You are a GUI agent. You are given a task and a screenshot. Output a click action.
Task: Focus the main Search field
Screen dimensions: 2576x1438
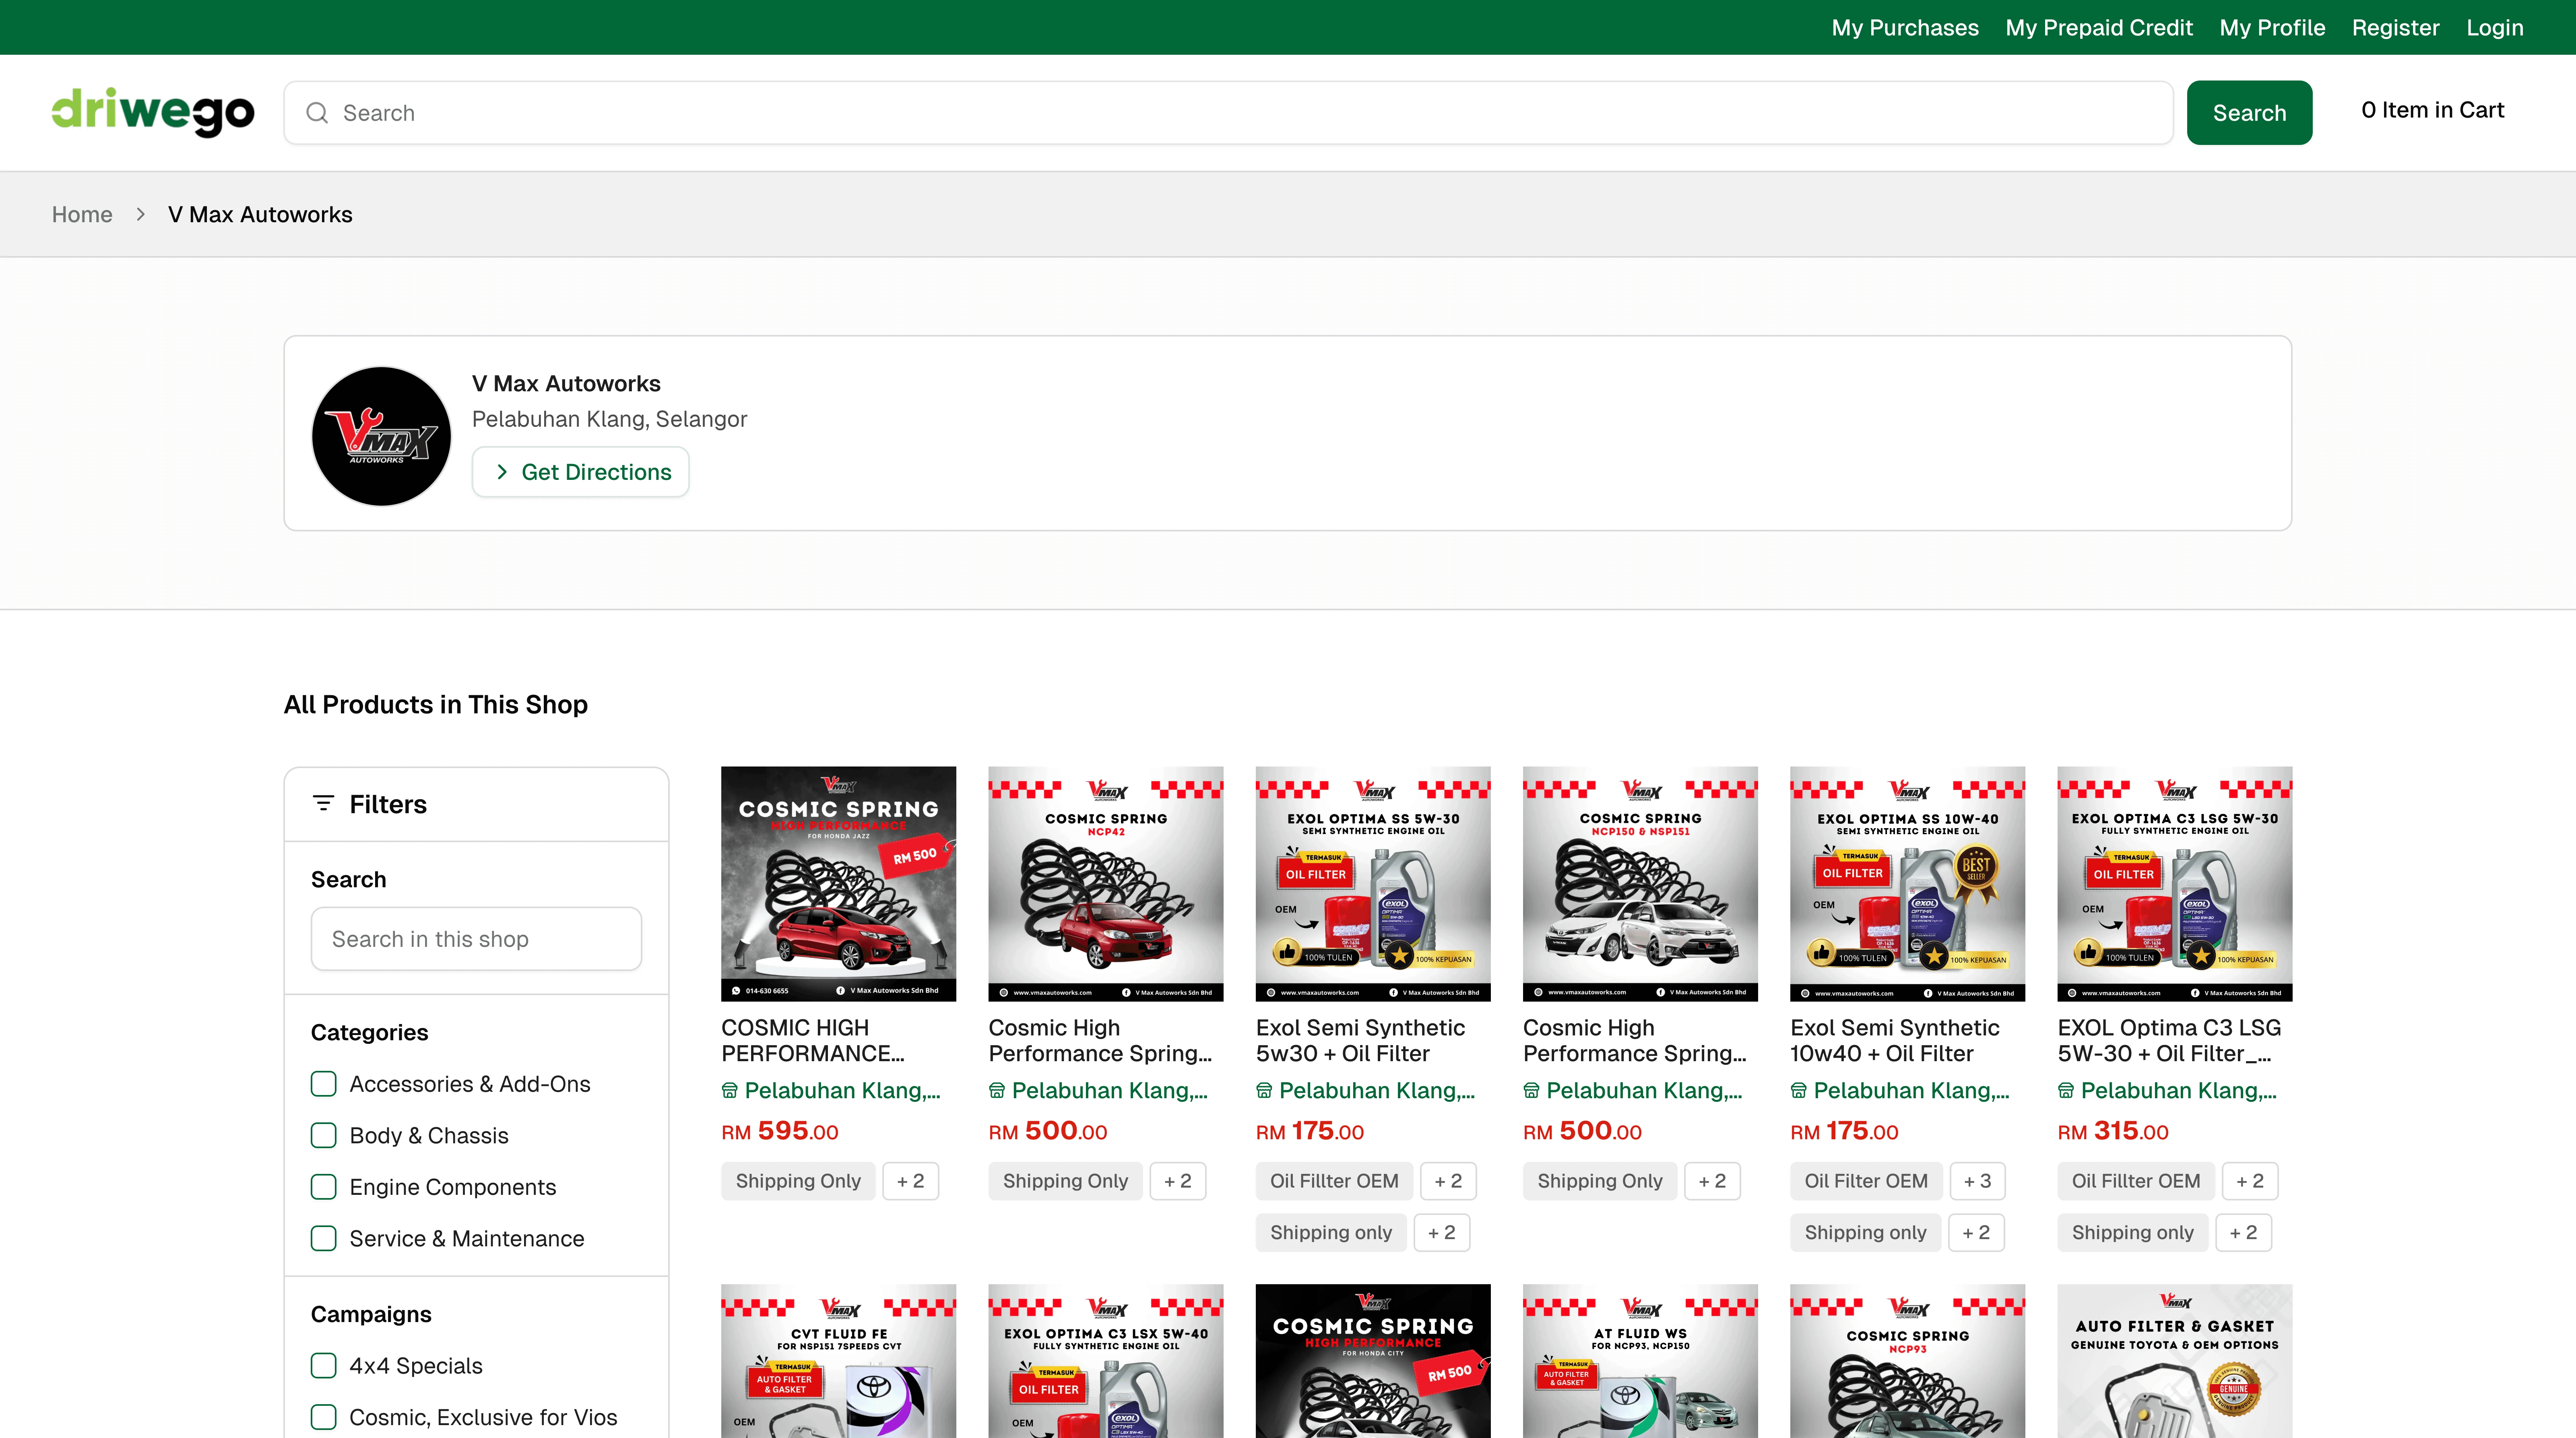pyautogui.click(x=1228, y=113)
